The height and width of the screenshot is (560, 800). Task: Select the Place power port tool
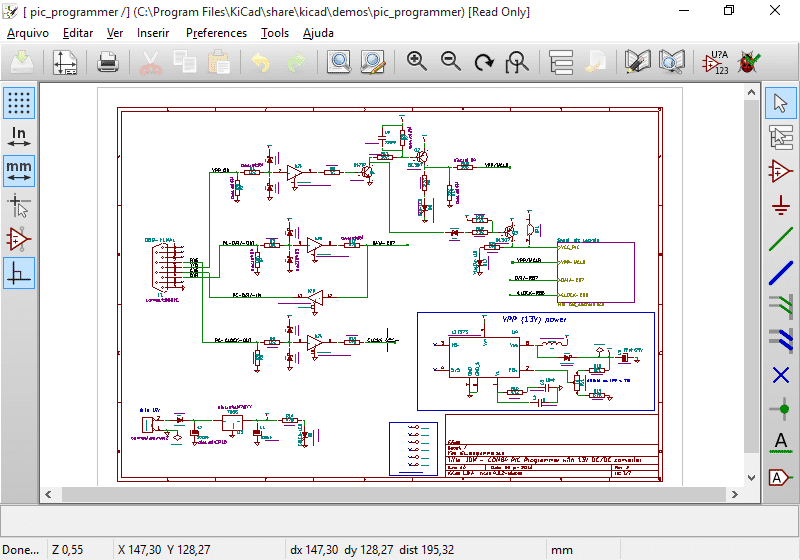click(x=781, y=205)
